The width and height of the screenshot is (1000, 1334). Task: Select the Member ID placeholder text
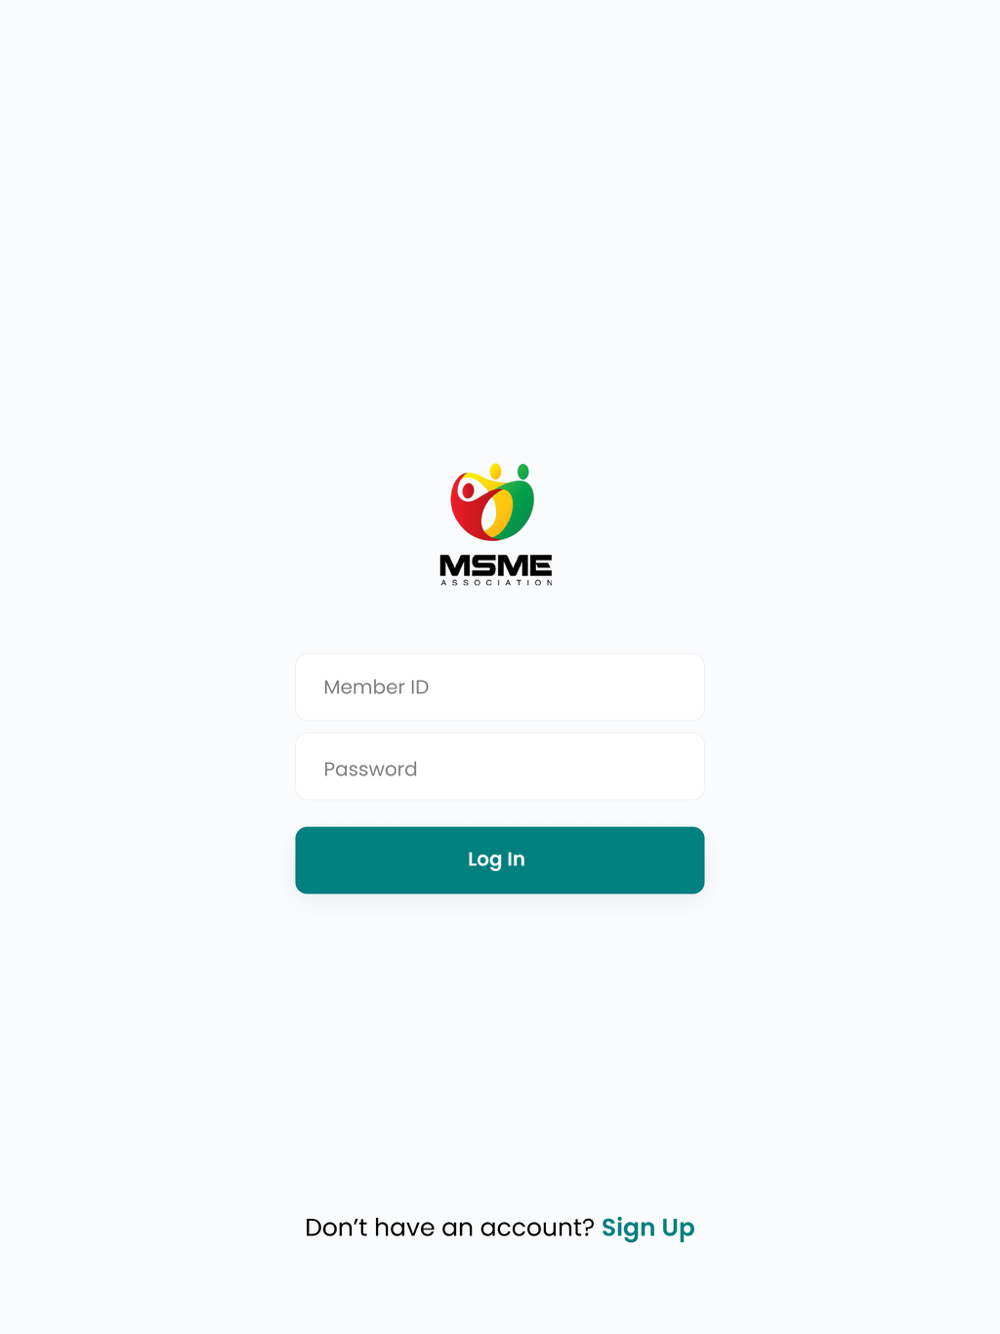(x=376, y=687)
